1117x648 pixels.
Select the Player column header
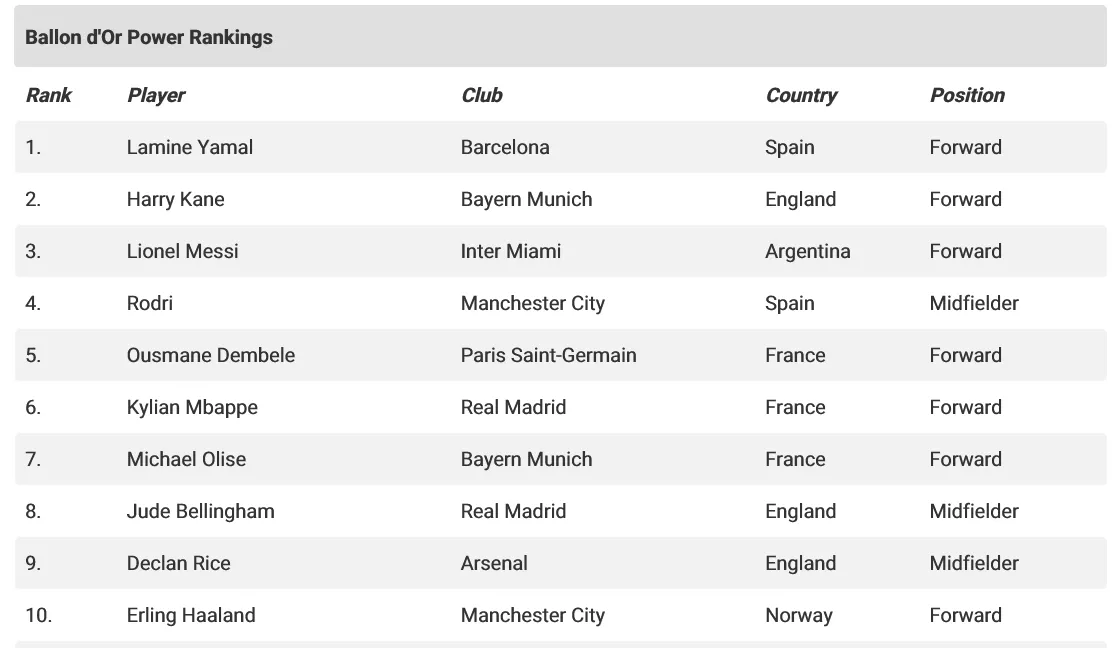[156, 95]
